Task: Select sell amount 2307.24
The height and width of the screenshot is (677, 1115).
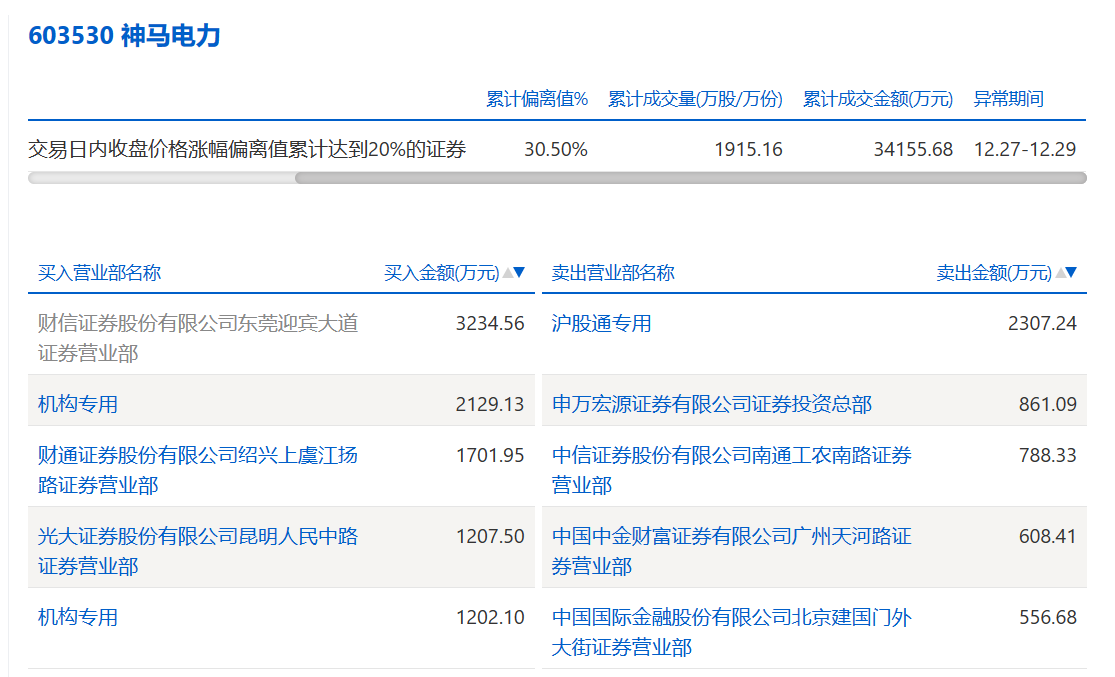Action: tap(1042, 324)
